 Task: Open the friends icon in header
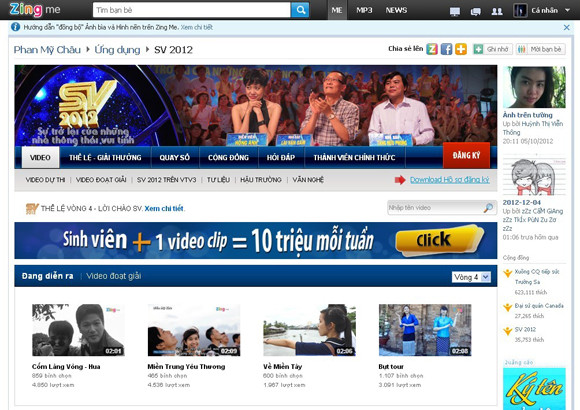497,11
